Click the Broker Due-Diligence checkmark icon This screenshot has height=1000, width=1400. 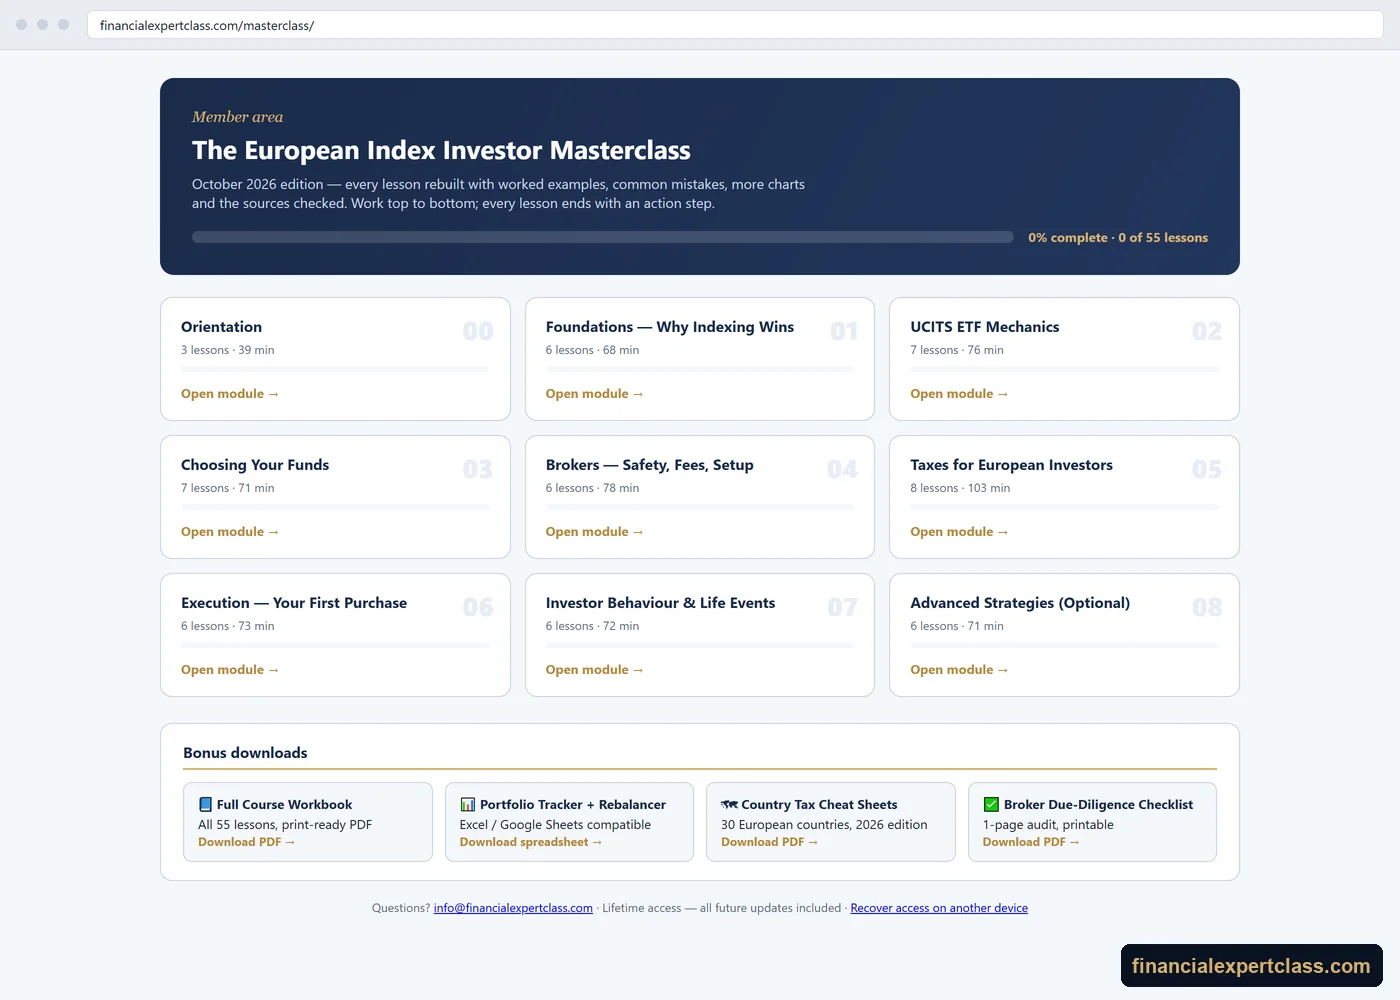pos(991,805)
